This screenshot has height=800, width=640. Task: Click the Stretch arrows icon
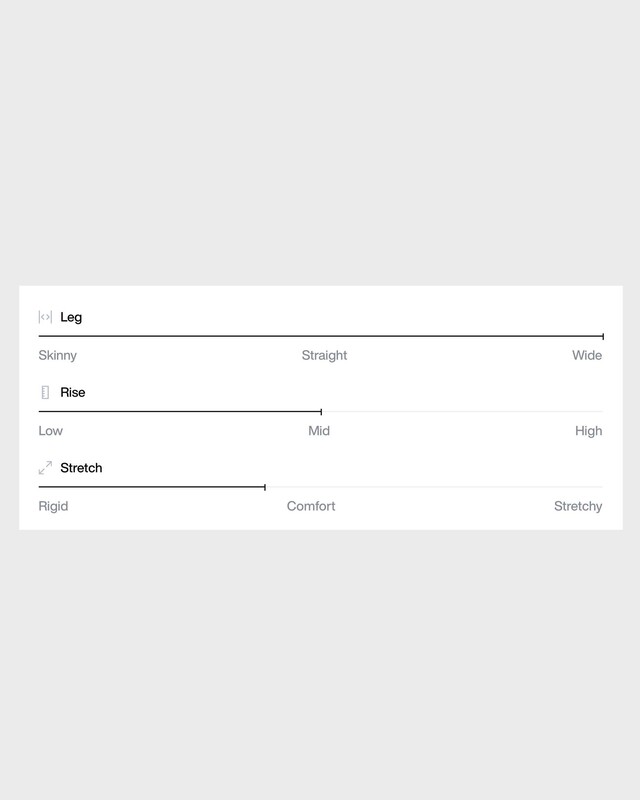tap(45, 468)
